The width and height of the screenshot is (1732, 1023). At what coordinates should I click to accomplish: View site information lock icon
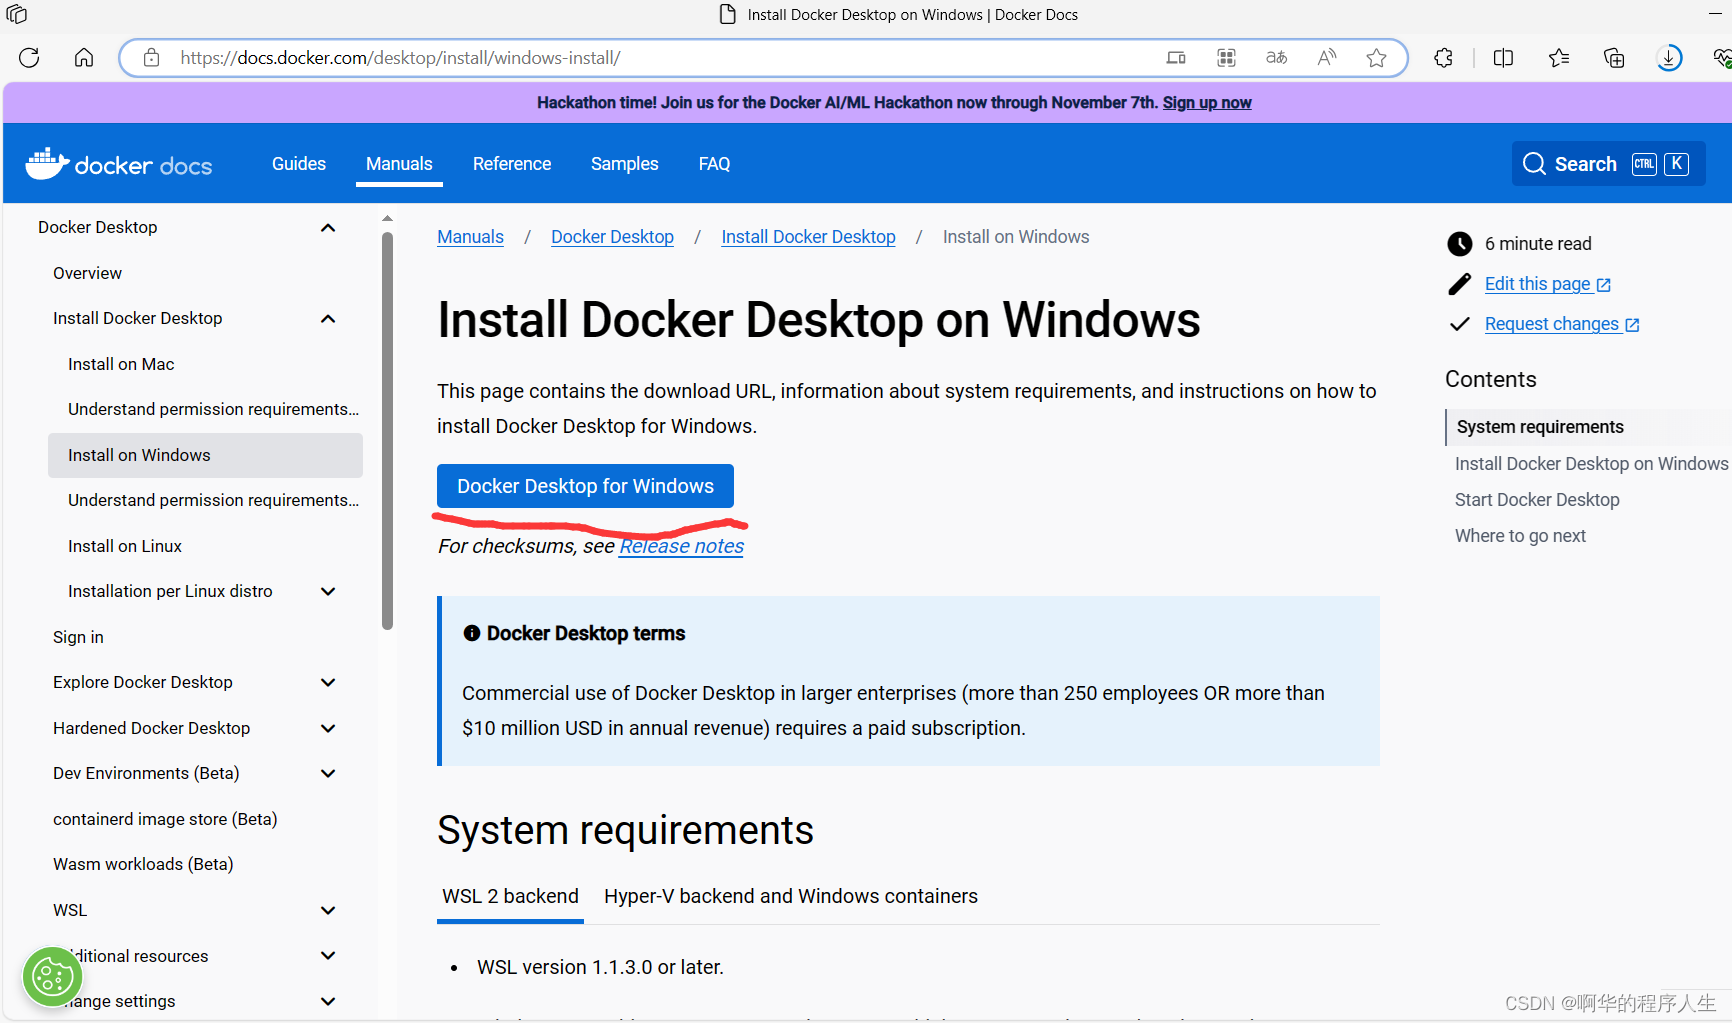(151, 58)
